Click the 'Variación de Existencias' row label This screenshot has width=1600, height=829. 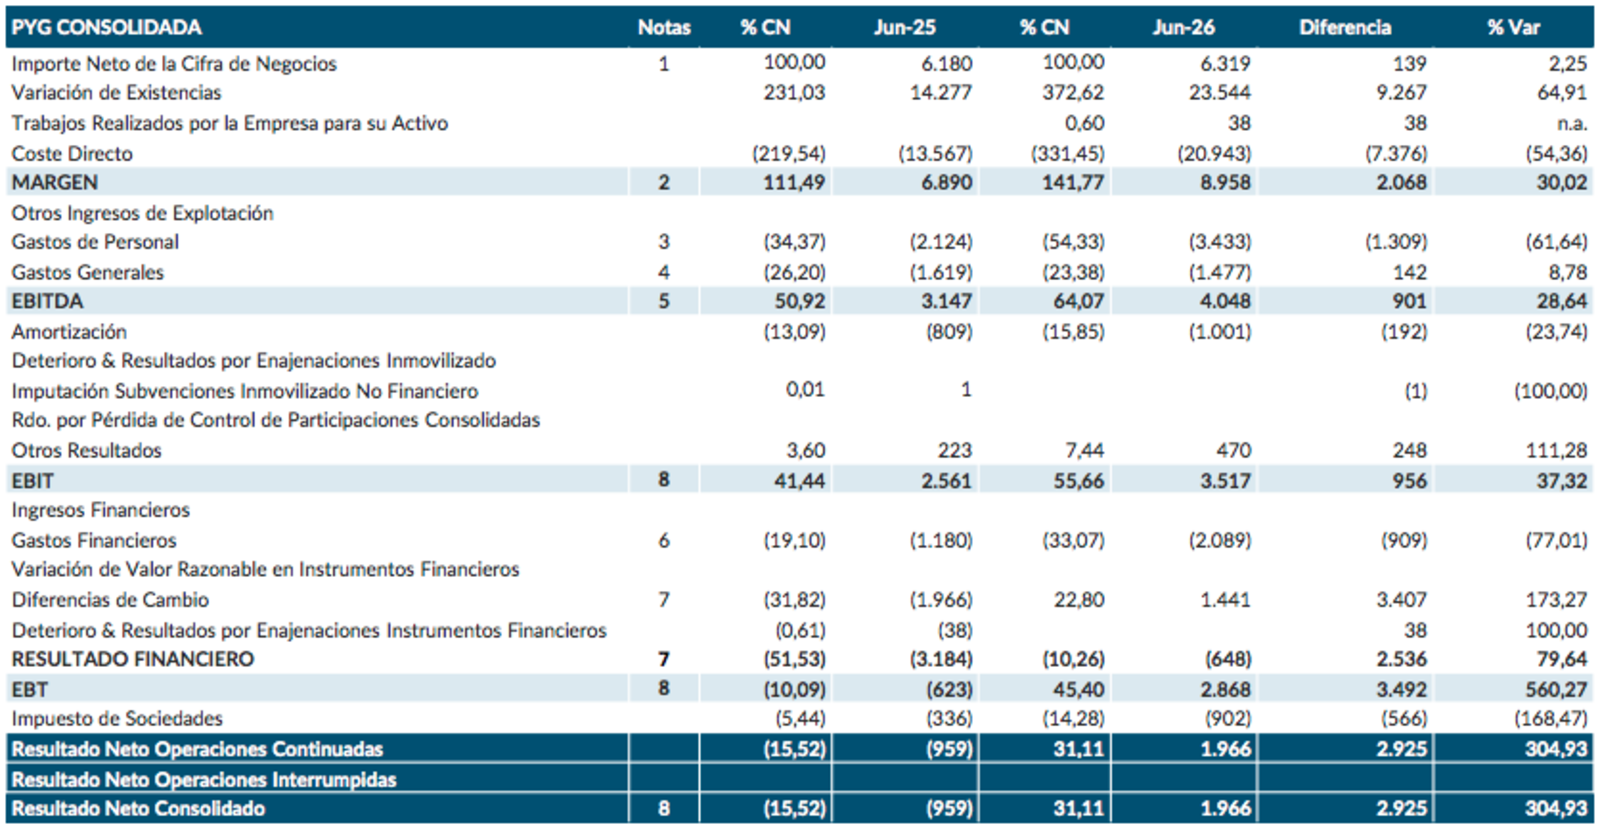point(117,93)
